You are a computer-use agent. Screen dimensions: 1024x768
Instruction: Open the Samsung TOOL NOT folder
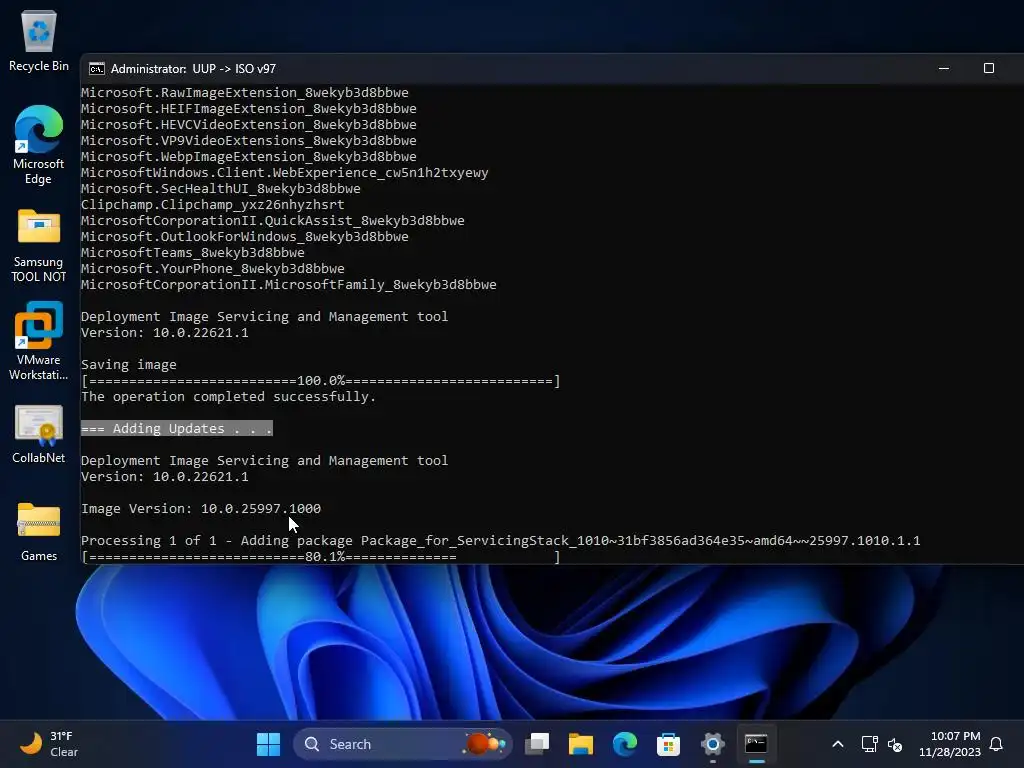(39, 246)
